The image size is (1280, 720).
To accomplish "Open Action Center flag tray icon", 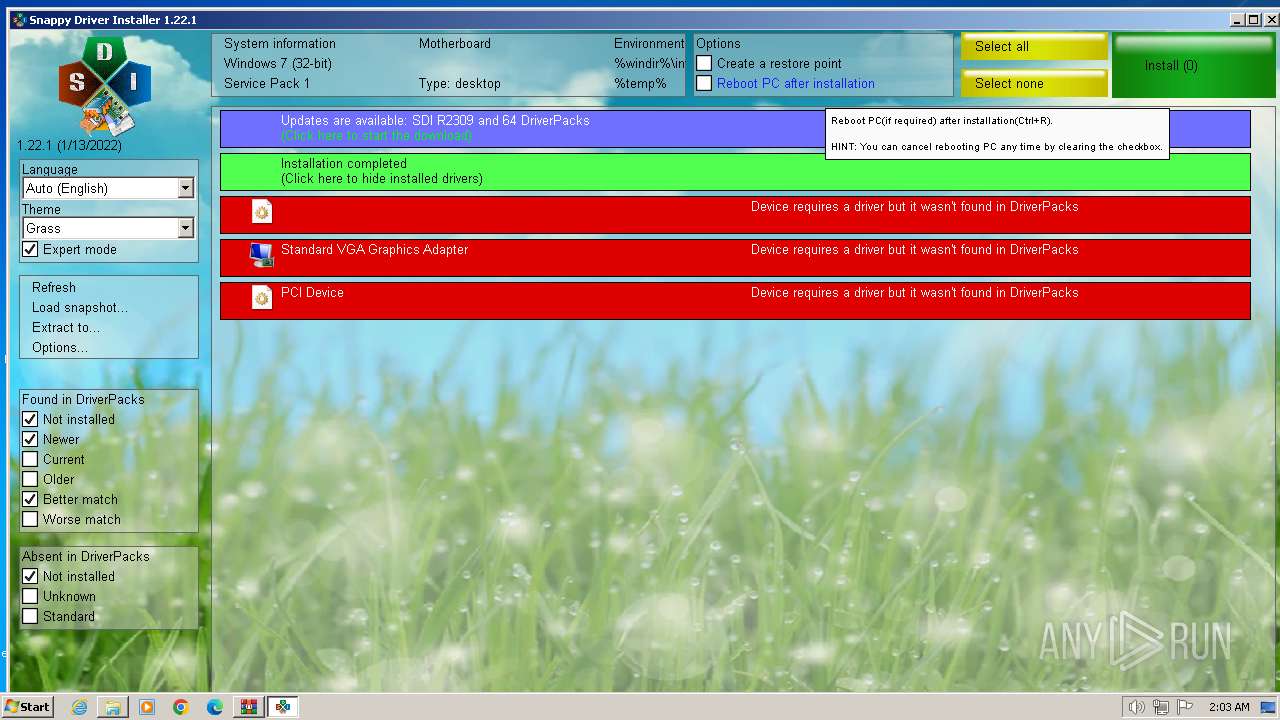I will pyautogui.click(x=1185, y=707).
